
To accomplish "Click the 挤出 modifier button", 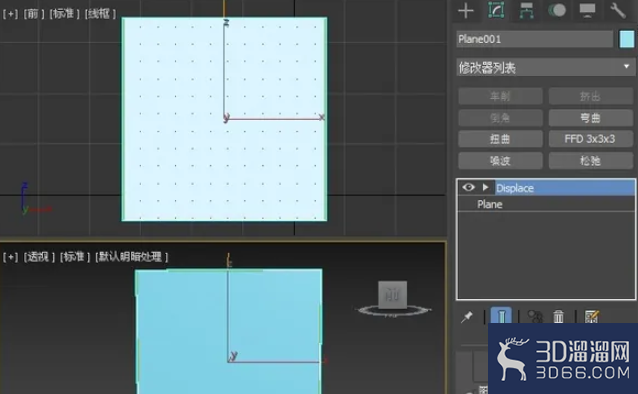I will pyautogui.click(x=590, y=96).
